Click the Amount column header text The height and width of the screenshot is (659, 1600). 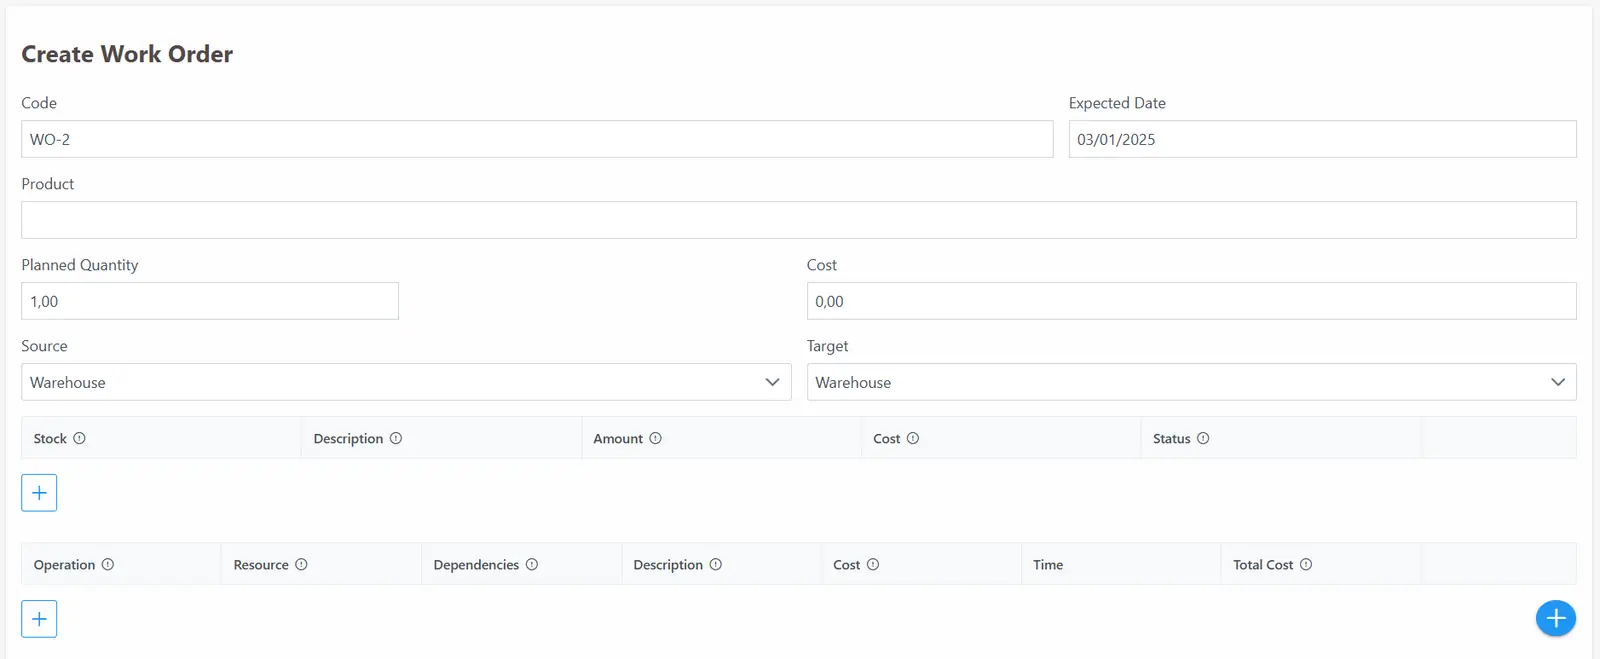(618, 439)
